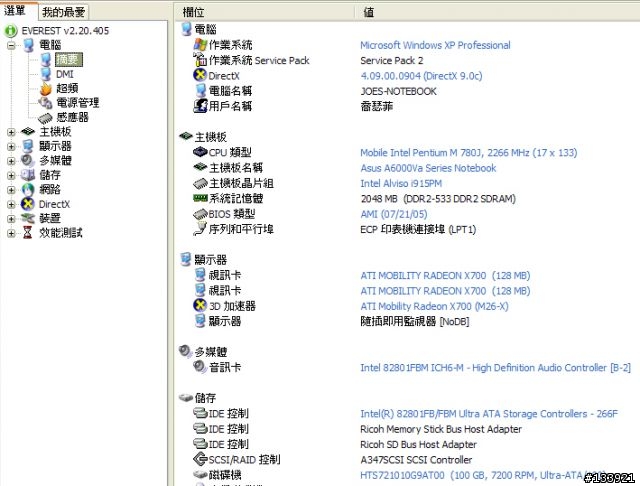The image size is (640, 486).
Task: Open Asus A6000Va Series Notebook link
Action: click(428, 168)
